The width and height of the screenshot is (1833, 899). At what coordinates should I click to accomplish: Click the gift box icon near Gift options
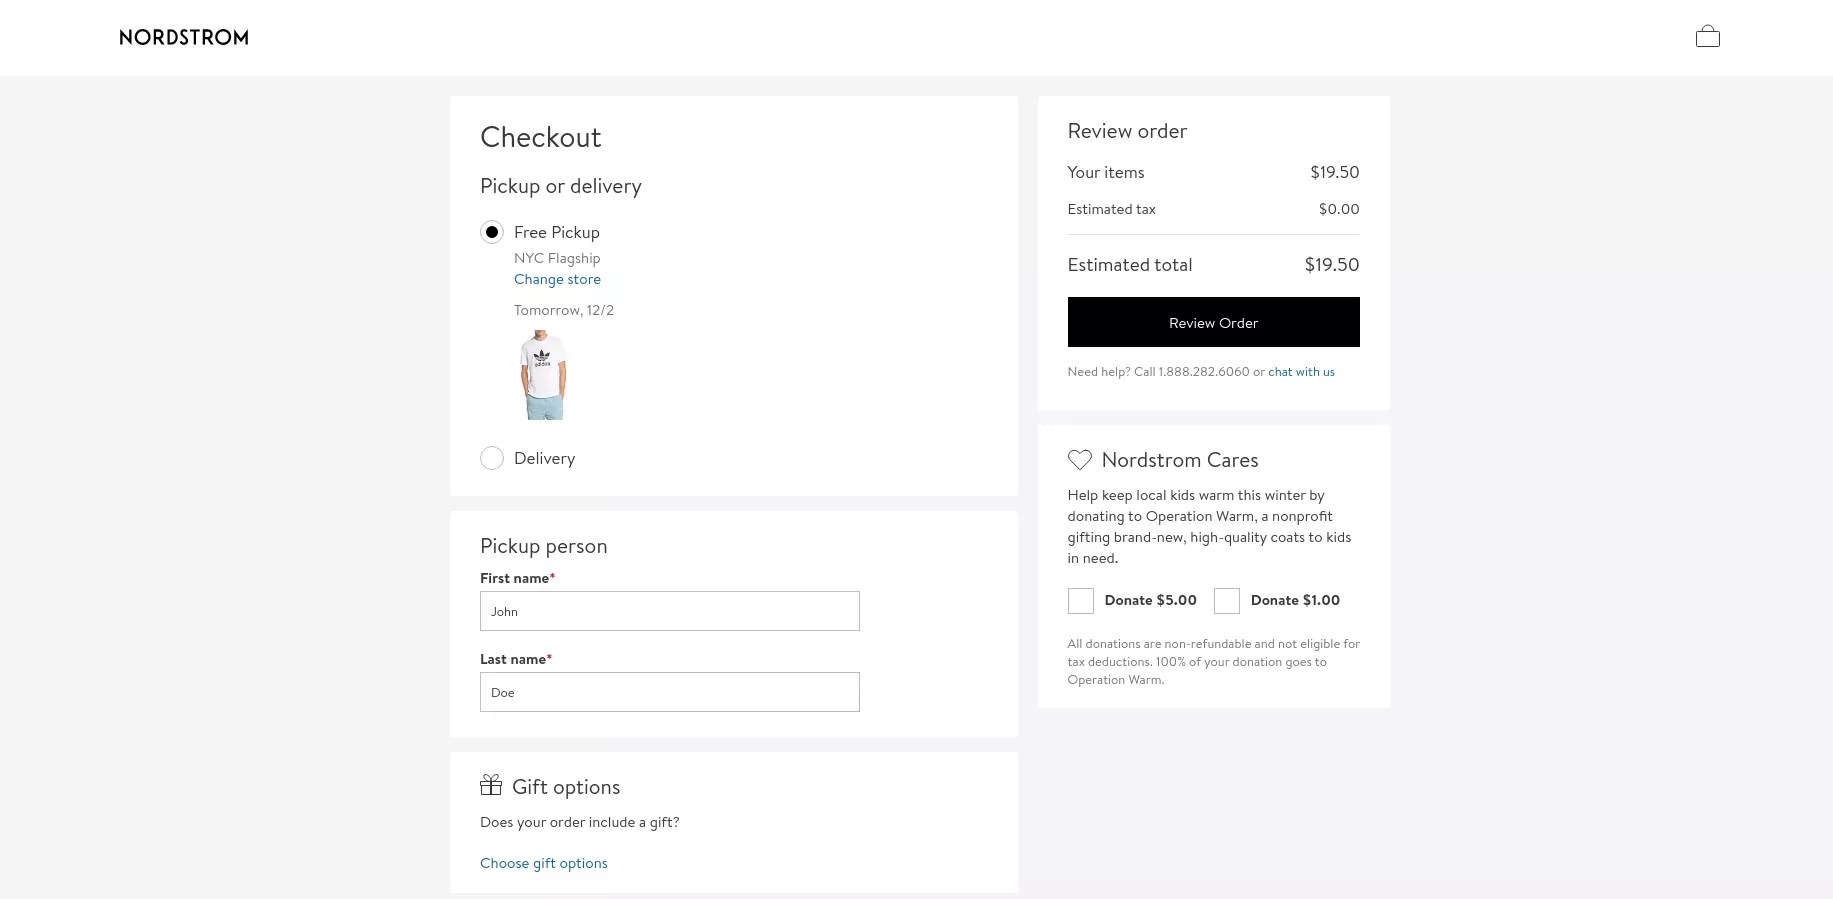click(x=491, y=785)
